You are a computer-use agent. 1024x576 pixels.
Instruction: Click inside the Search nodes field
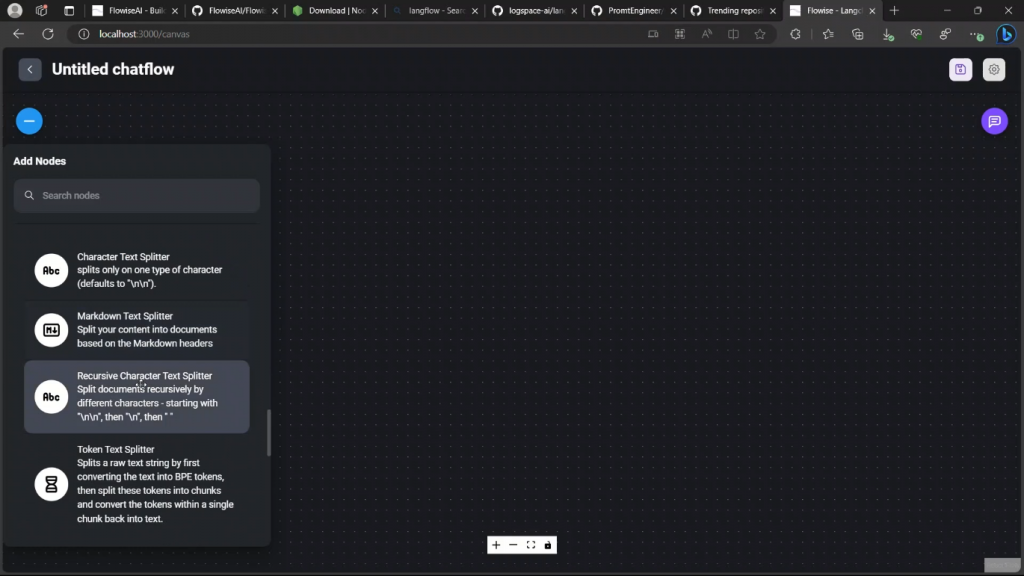coord(136,195)
